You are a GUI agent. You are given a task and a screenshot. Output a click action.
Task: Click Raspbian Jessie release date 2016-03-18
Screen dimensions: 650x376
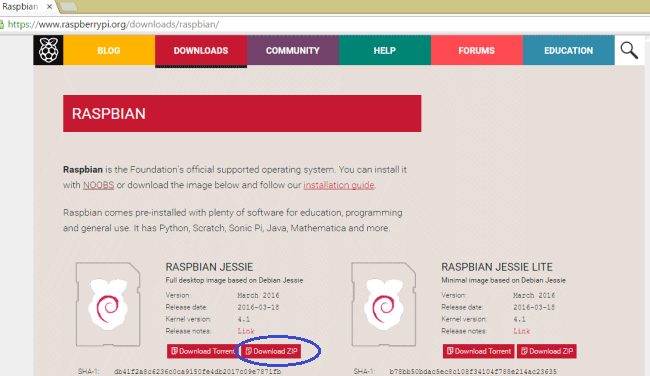coord(258,307)
